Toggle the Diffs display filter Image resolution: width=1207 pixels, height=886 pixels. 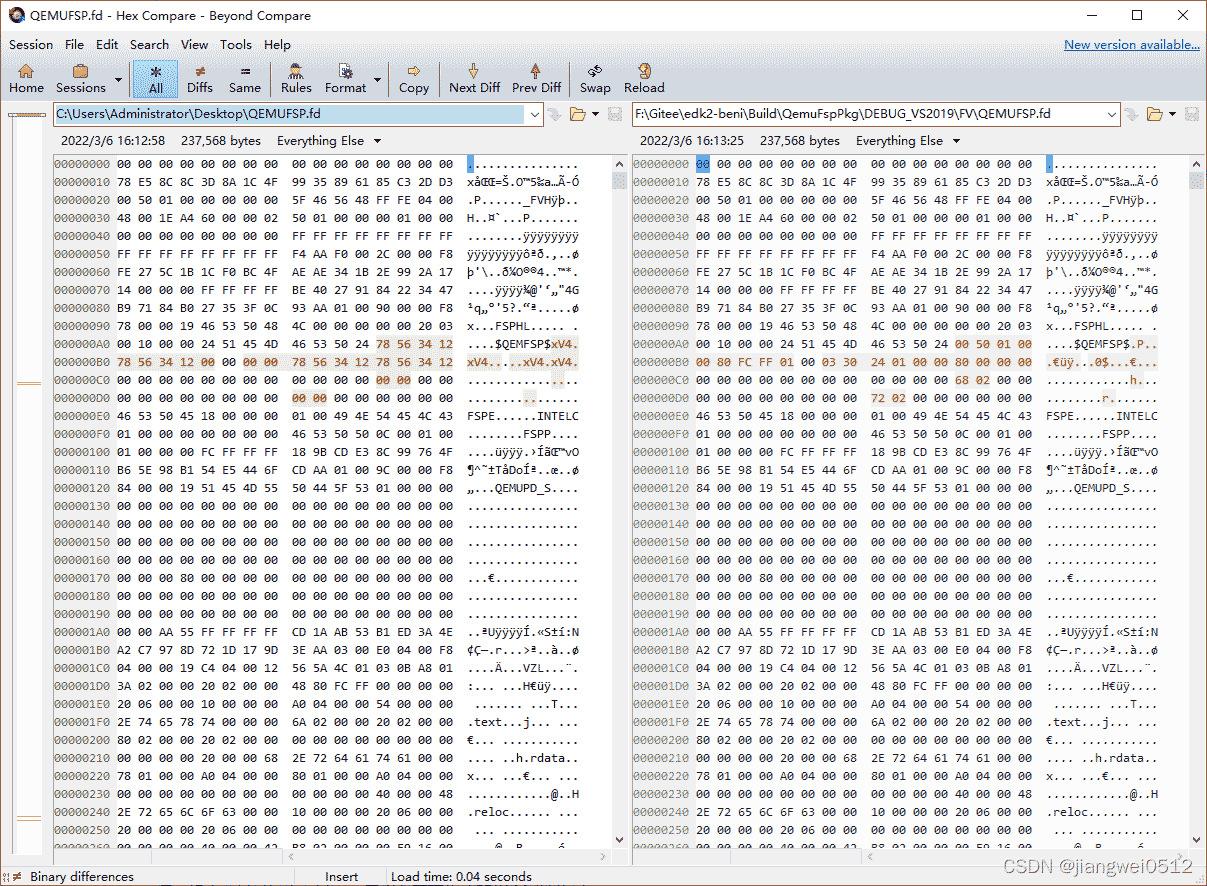[x=200, y=78]
